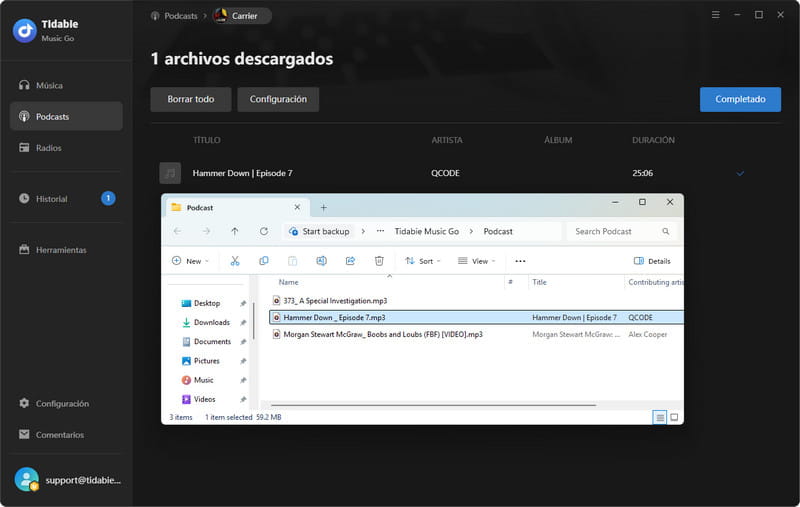Click music note thumbnail of Hammer Down
The image size is (800, 507).
170,173
